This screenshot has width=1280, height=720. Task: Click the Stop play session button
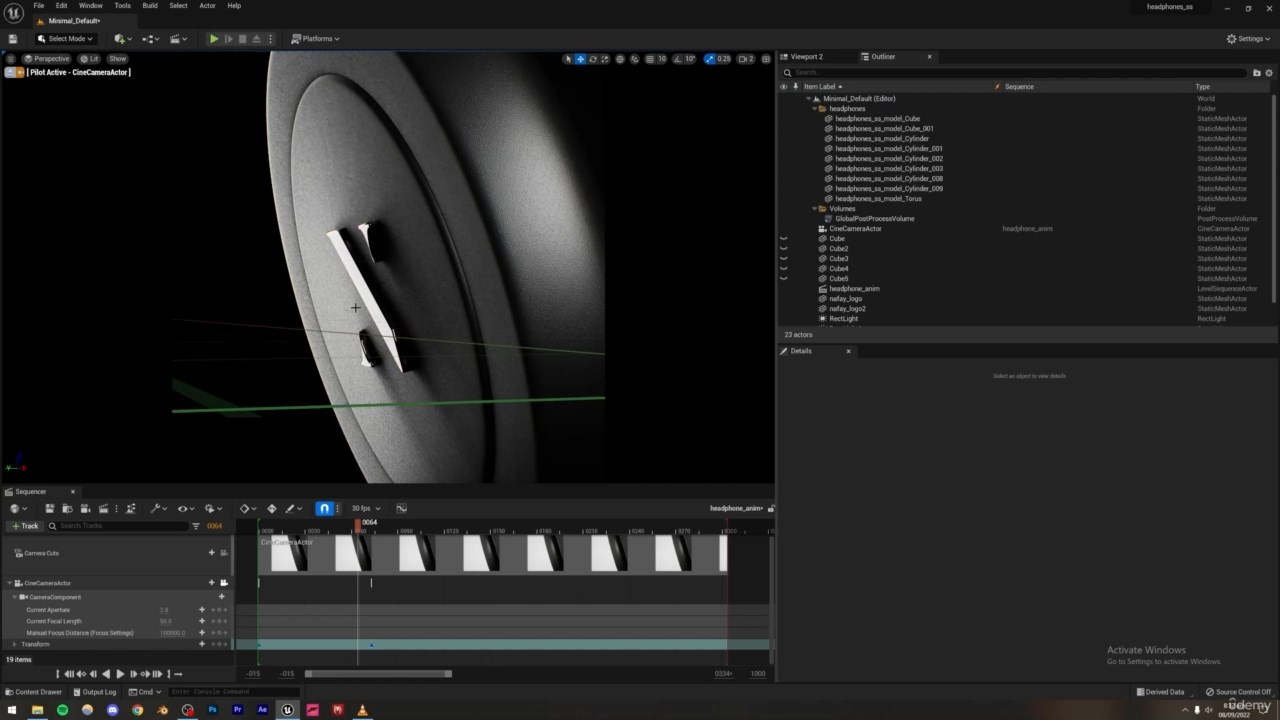coord(242,39)
